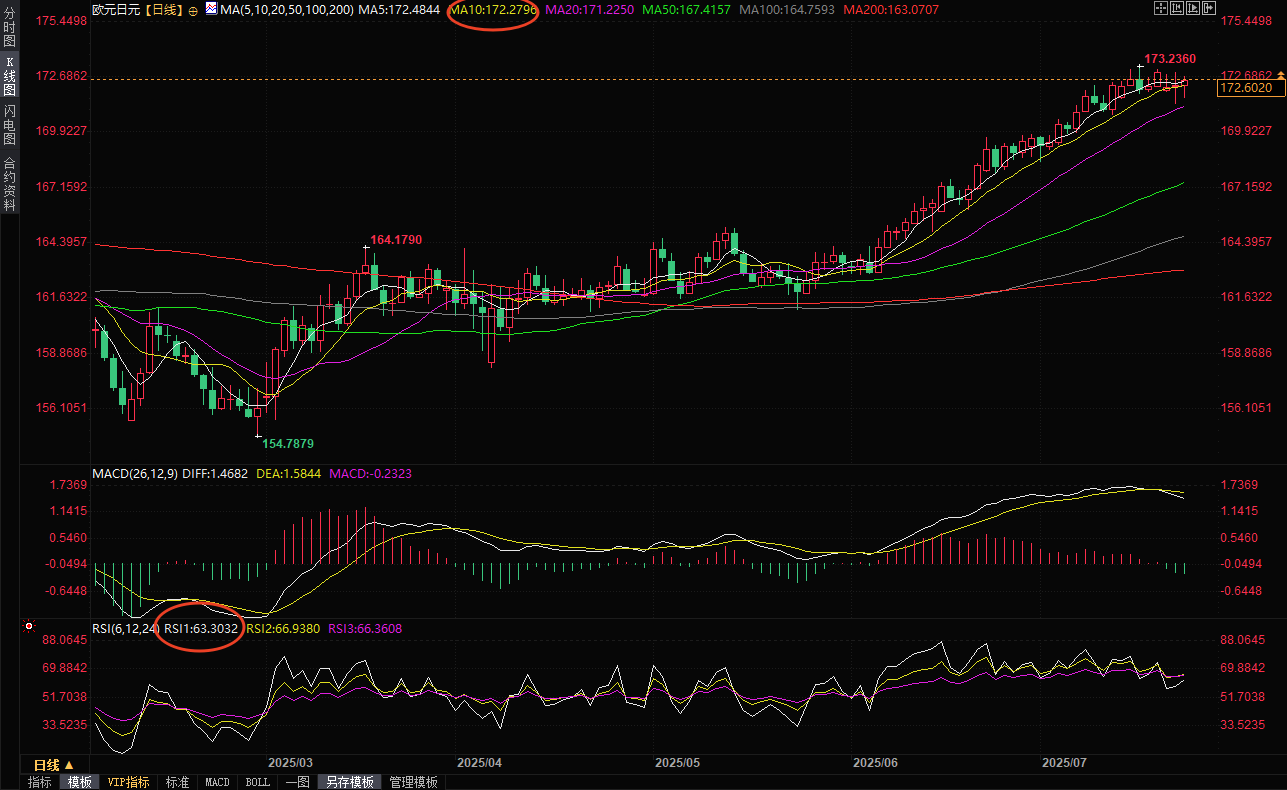The image size is (1287, 790).
Task: Open the 日线 period selector
Action: tap(54, 764)
